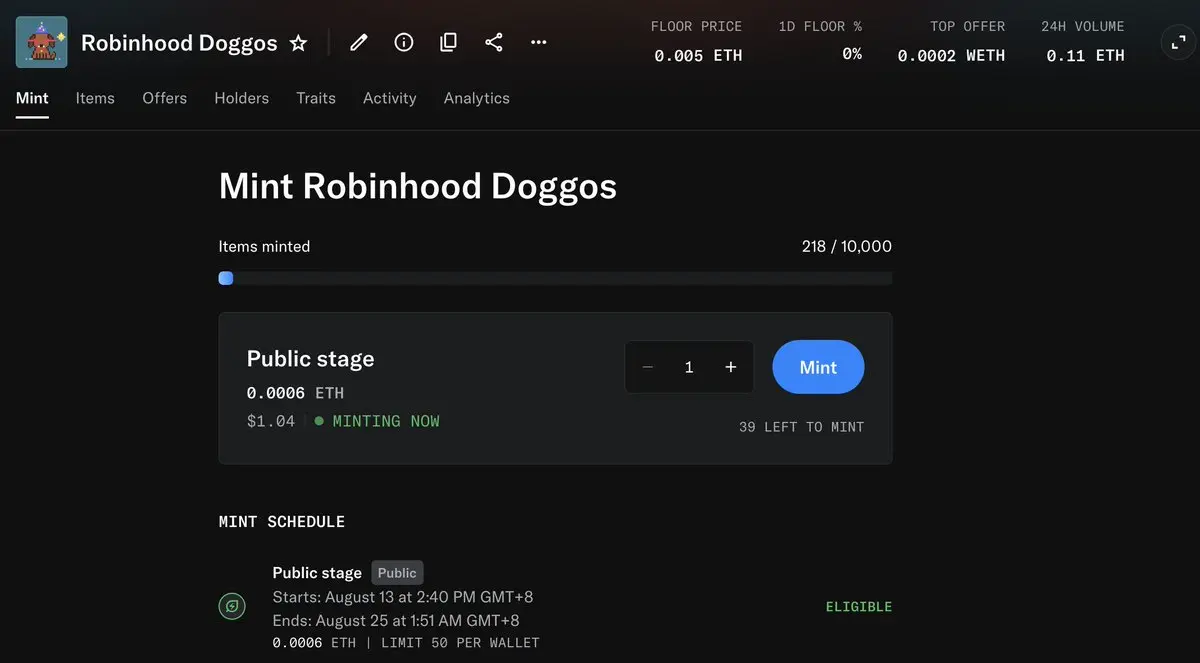Click the items minted progress bar

coord(555,278)
